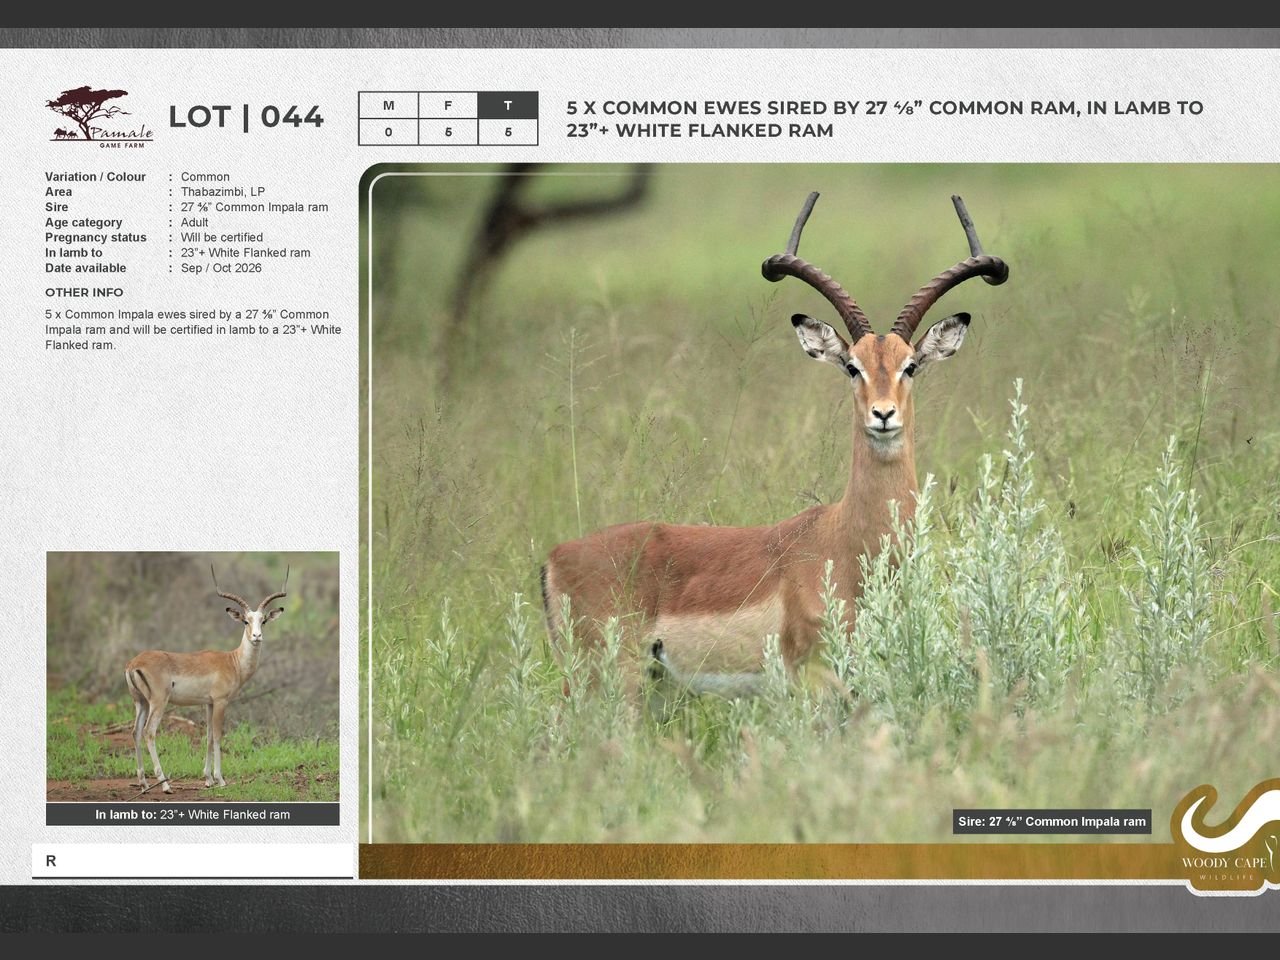Image resolution: width=1280 pixels, height=960 pixels.
Task: Click the male count value 0
Action: coord(388,132)
